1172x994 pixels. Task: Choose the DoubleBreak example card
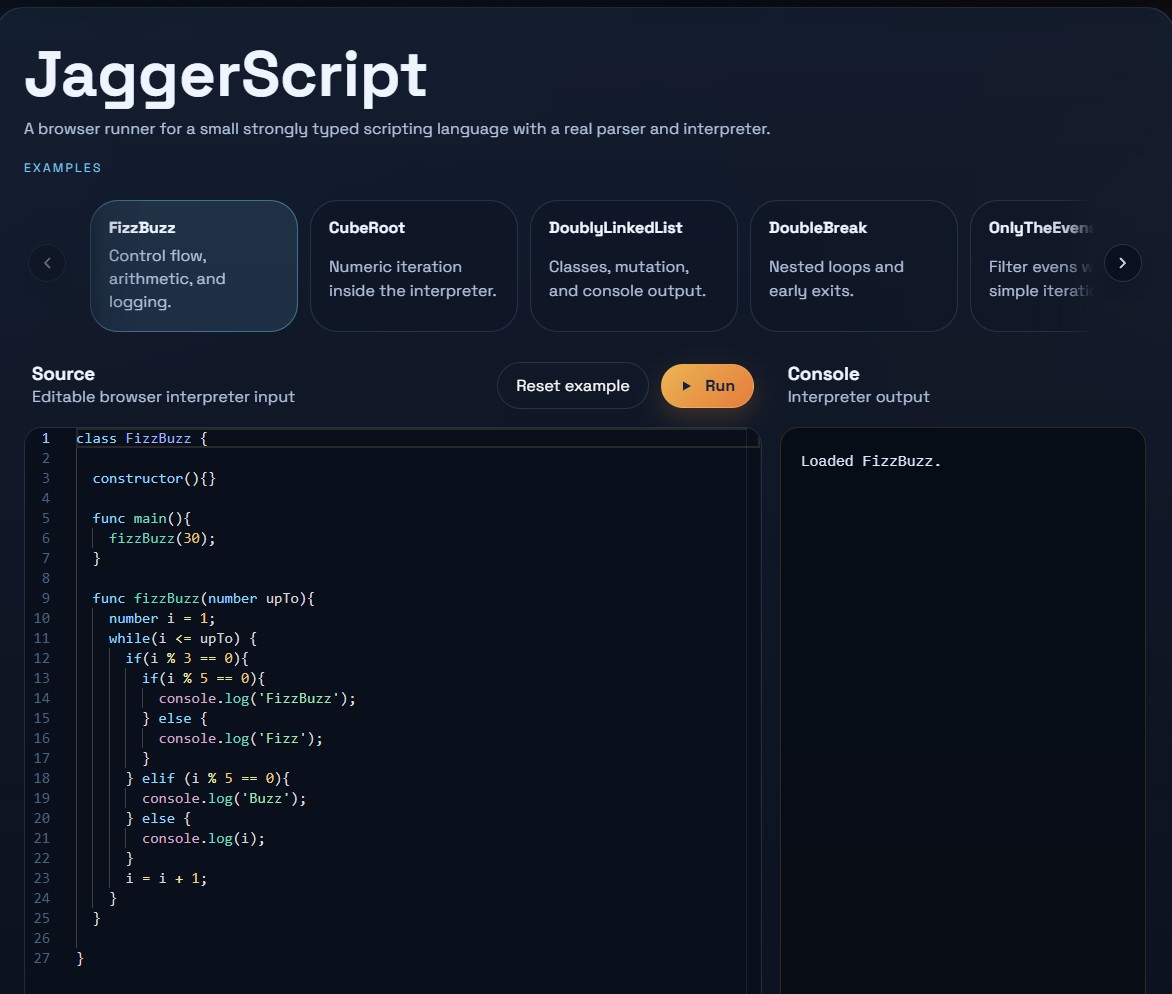click(854, 266)
